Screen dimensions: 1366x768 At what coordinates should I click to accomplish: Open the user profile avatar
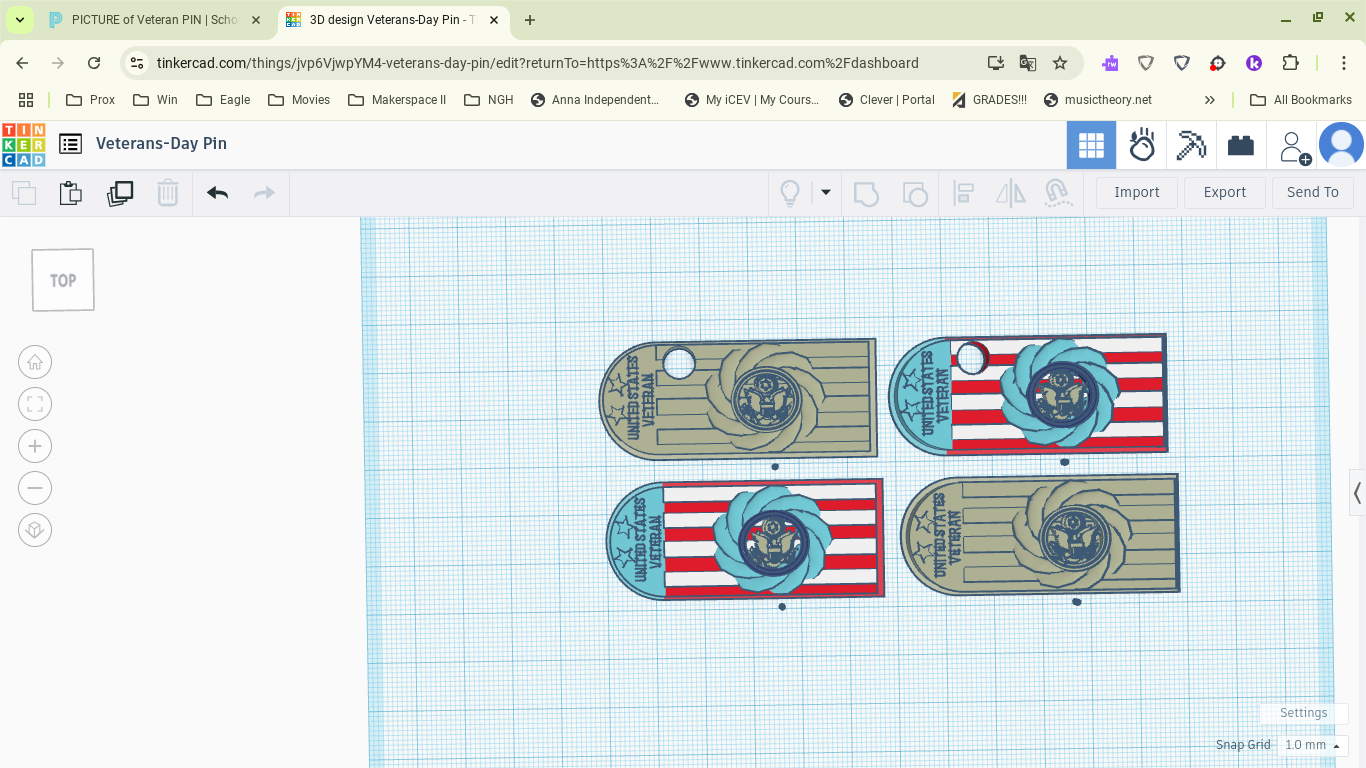[x=1341, y=146]
